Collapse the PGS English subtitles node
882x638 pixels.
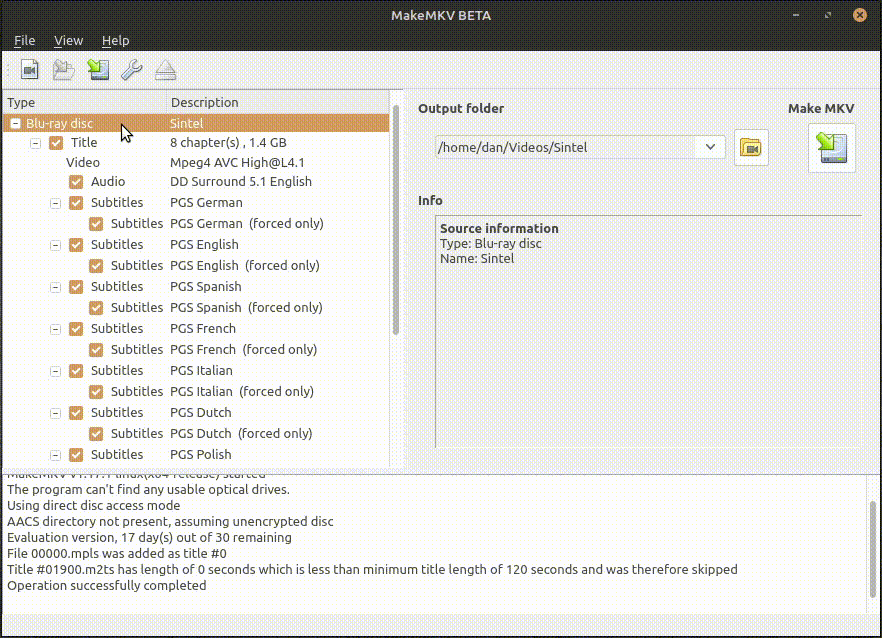tap(55, 245)
